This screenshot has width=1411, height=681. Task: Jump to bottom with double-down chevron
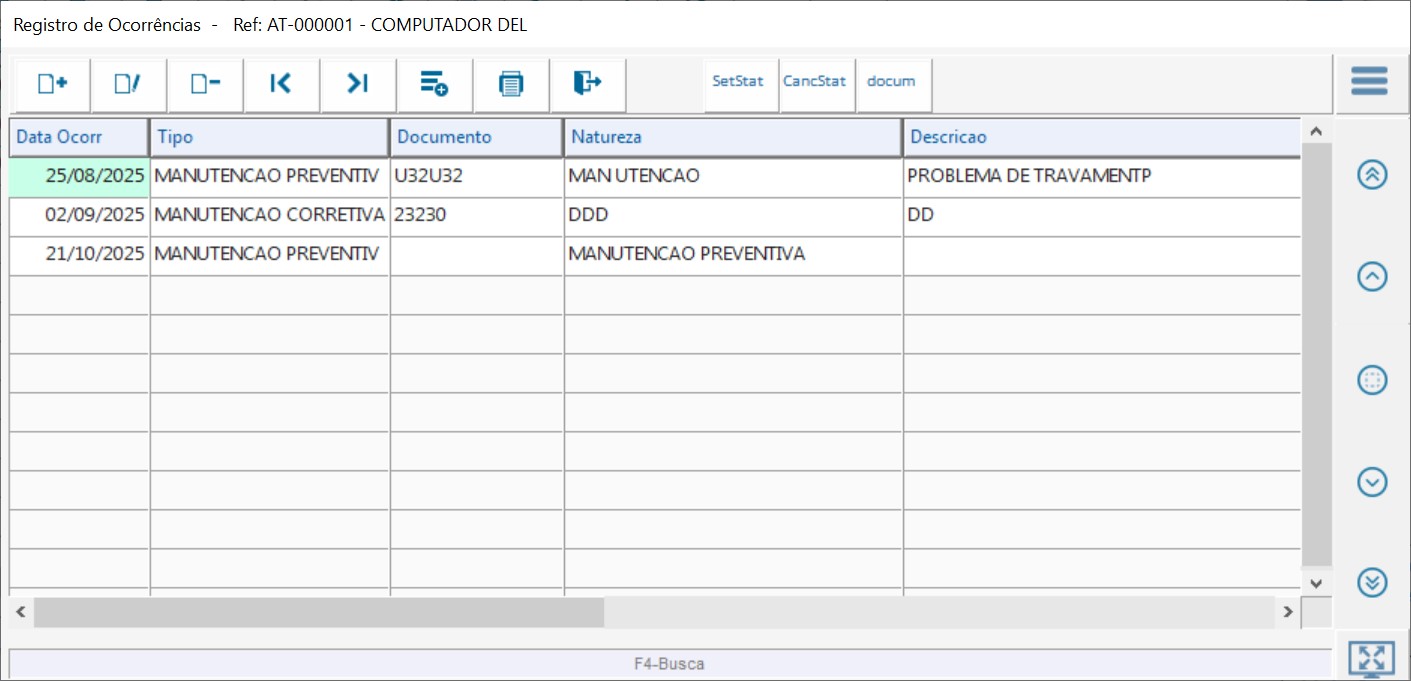tap(1372, 582)
